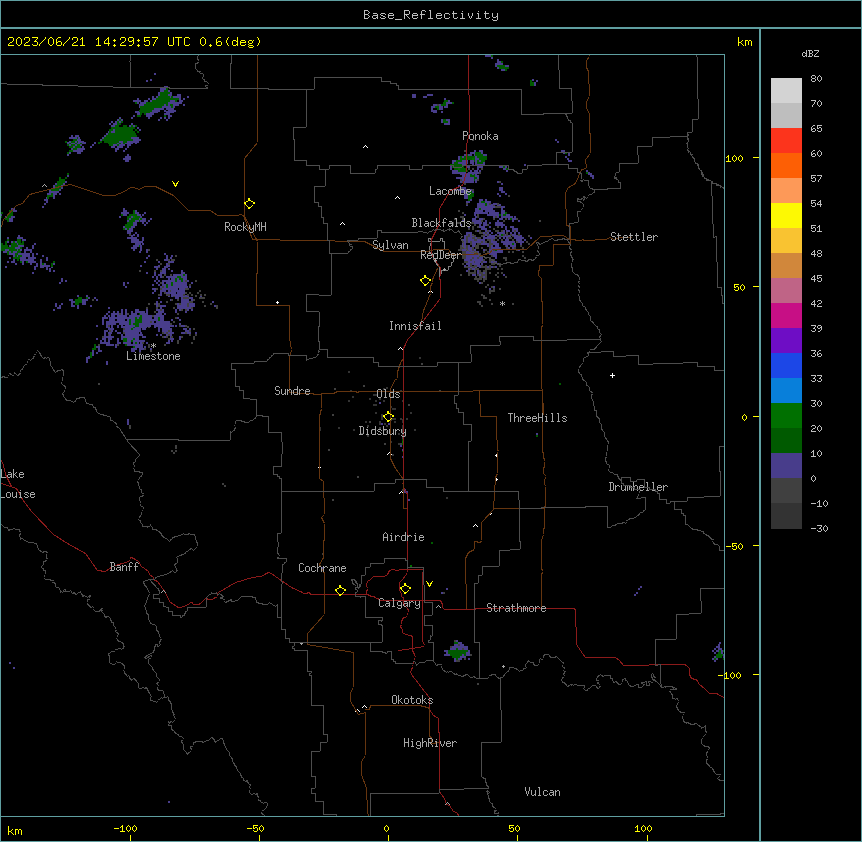862x842 pixels.
Task: Click the Vulcan label
Action: click(542, 792)
